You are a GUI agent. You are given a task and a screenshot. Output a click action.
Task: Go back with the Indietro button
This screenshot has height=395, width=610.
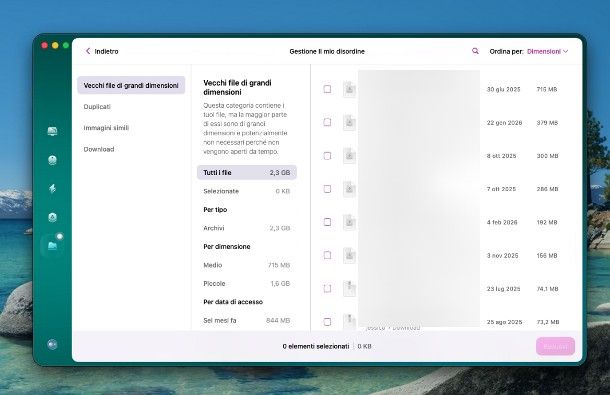coord(102,51)
